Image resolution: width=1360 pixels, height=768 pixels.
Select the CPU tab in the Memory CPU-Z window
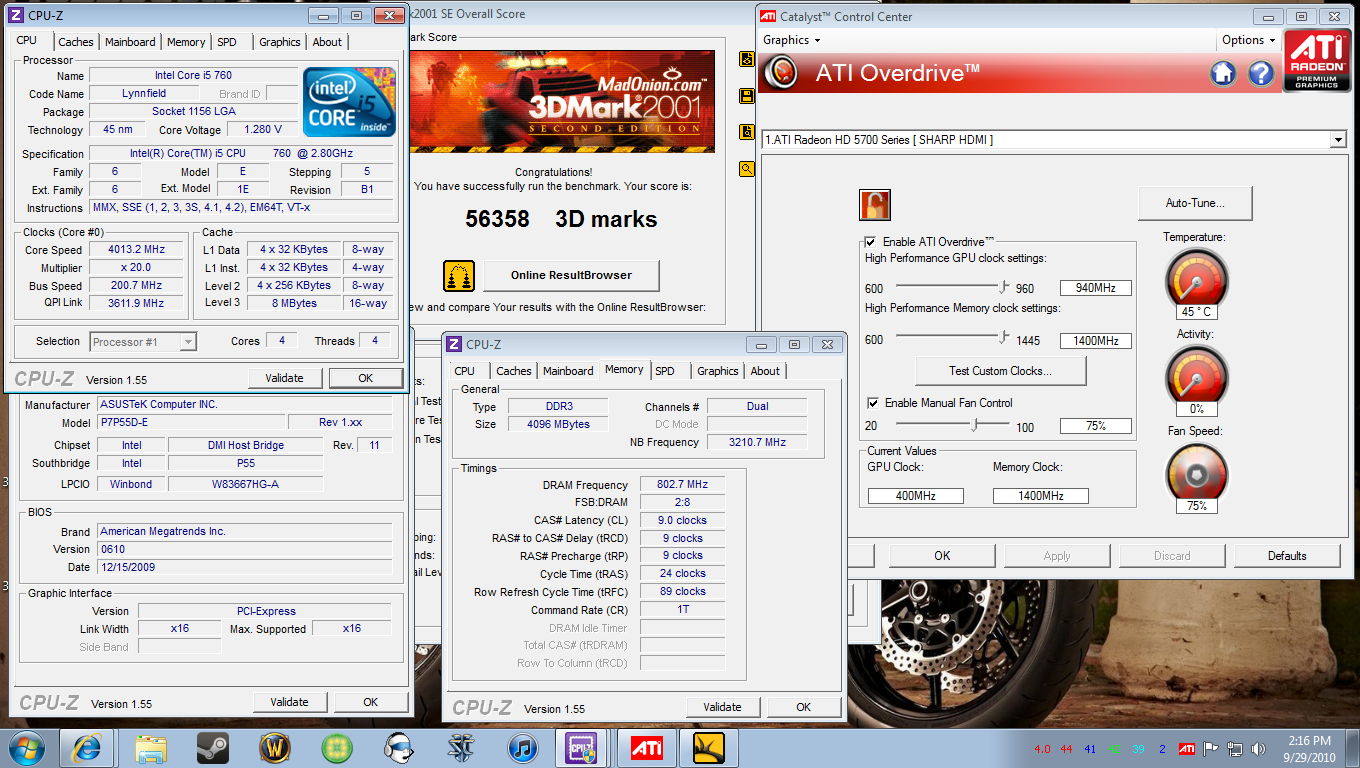pos(465,371)
